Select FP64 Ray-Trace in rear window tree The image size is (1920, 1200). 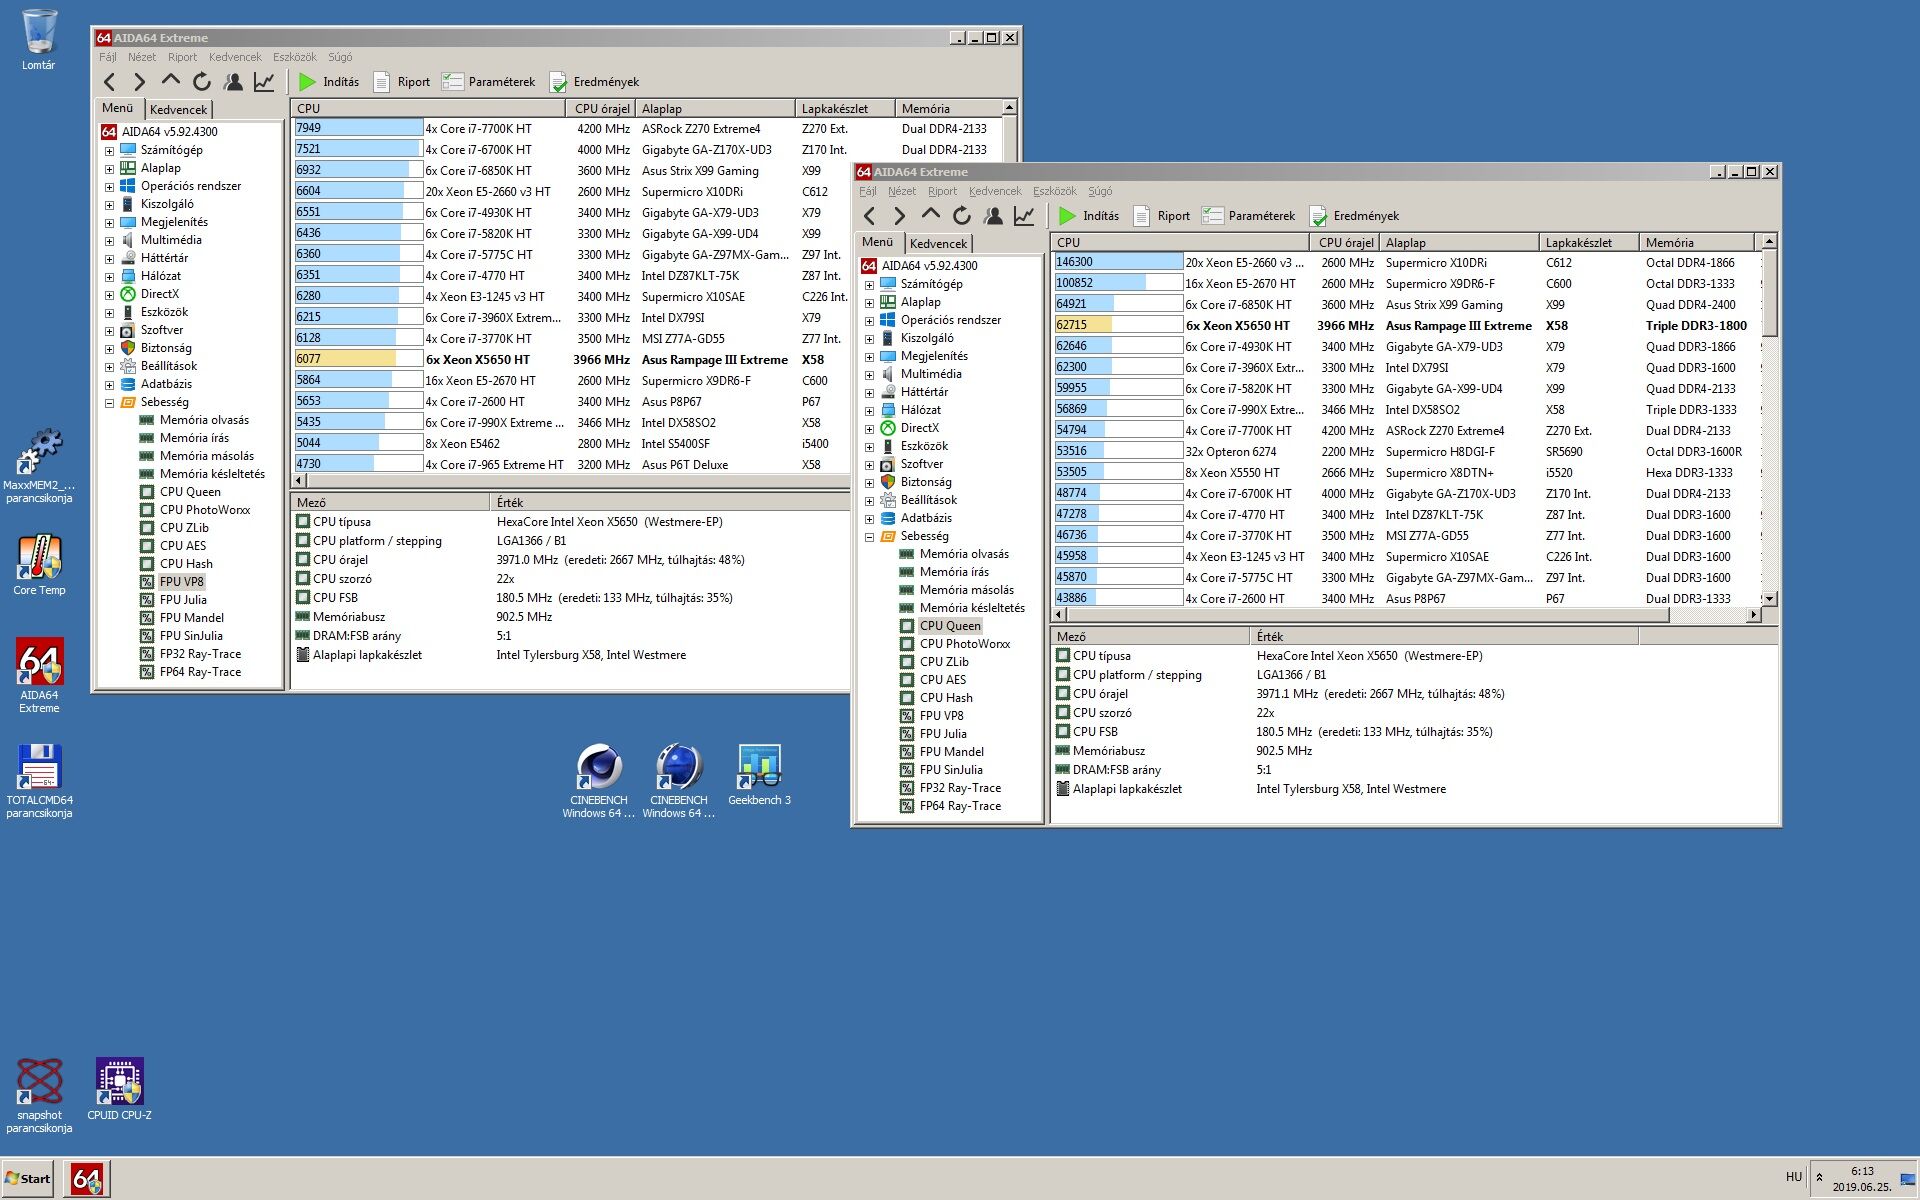199,672
